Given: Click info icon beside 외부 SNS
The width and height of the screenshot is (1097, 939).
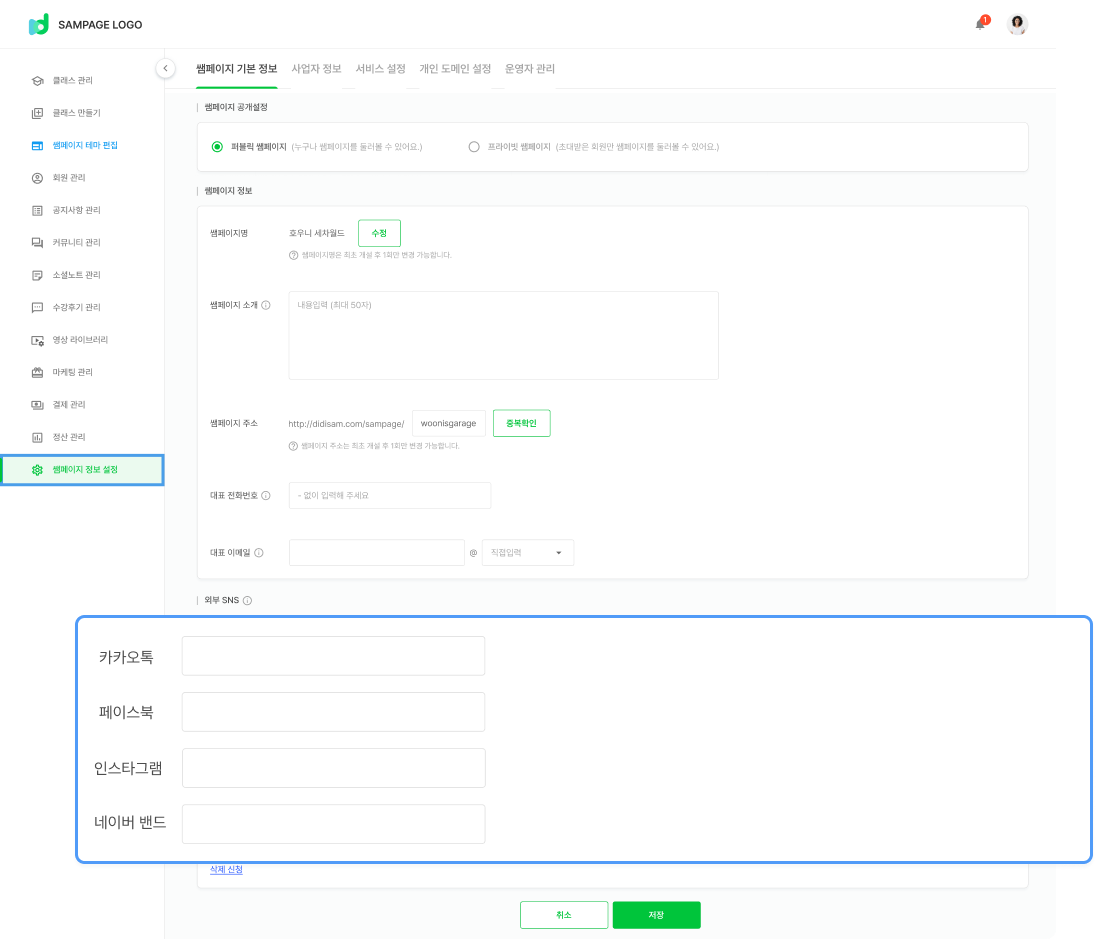Looking at the screenshot, I should 247,601.
